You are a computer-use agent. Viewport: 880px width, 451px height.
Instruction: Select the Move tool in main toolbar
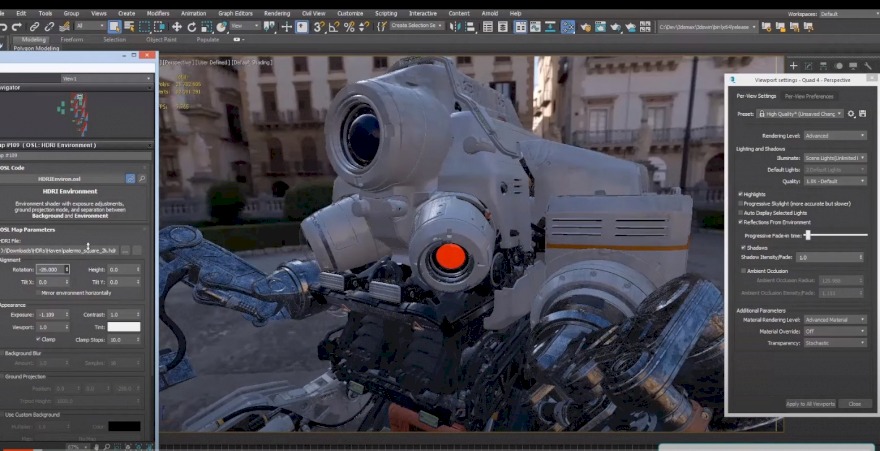[x=177, y=27]
